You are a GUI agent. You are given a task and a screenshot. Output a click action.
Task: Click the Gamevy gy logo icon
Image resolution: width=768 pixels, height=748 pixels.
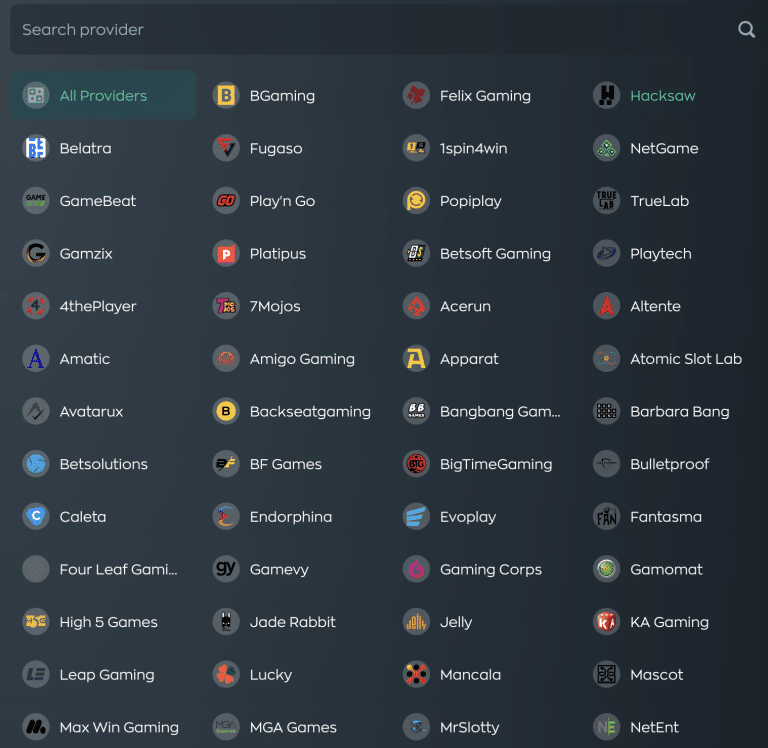point(226,569)
